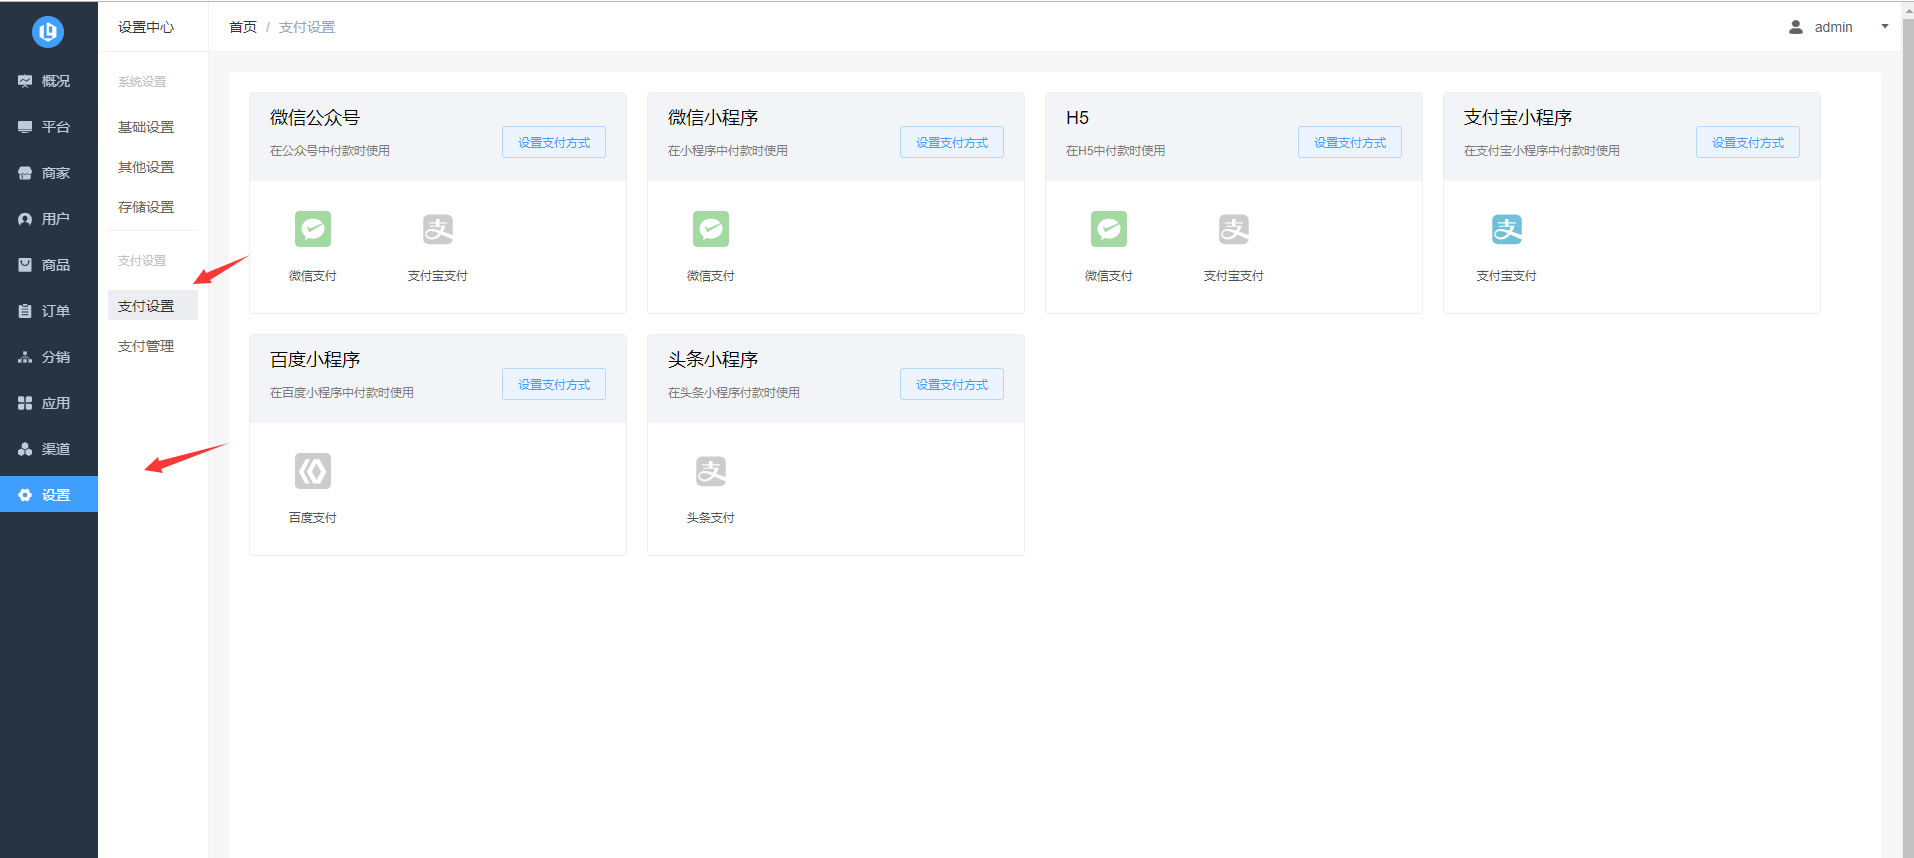1914x858 pixels.
Task: Click the blue Alipay icon under 支付宝小程序
Action: pyautogui.click(x=1507, y=229)
